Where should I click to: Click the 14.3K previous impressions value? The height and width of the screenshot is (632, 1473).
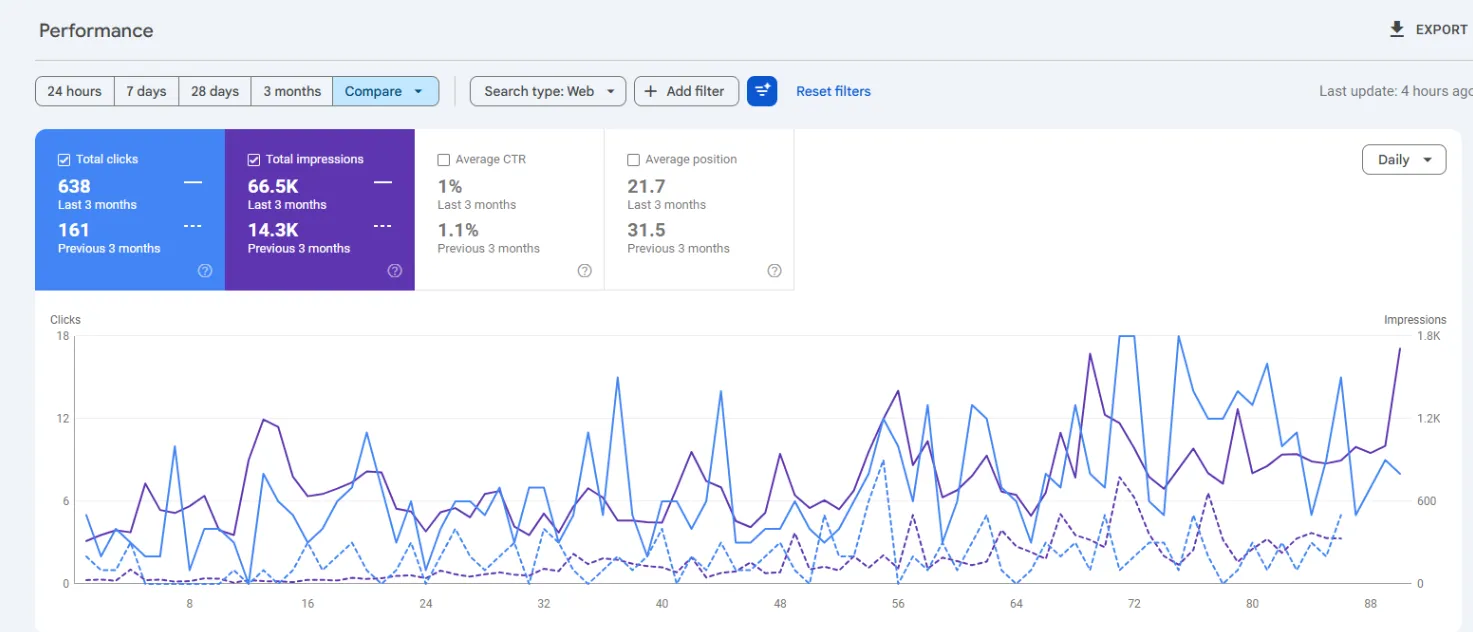click(x=273, y=230)
